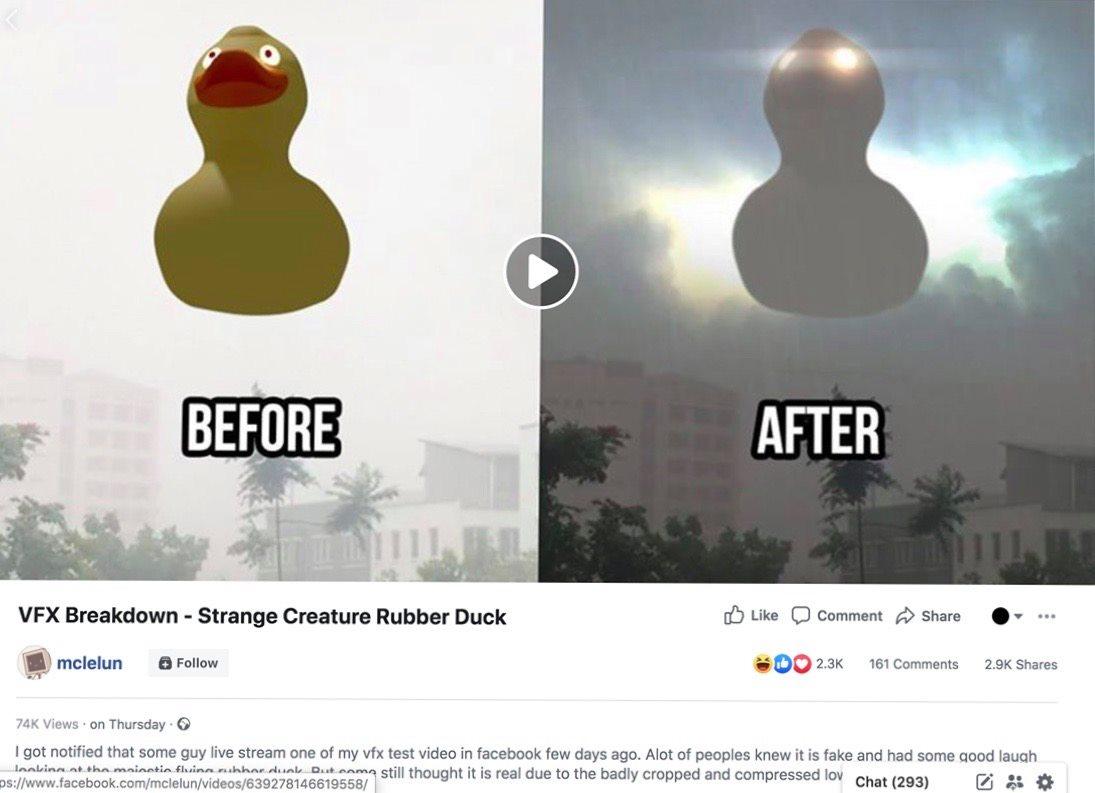Go back using the top-left arrow
The image size is (1095, 793).
pos(11,21)
